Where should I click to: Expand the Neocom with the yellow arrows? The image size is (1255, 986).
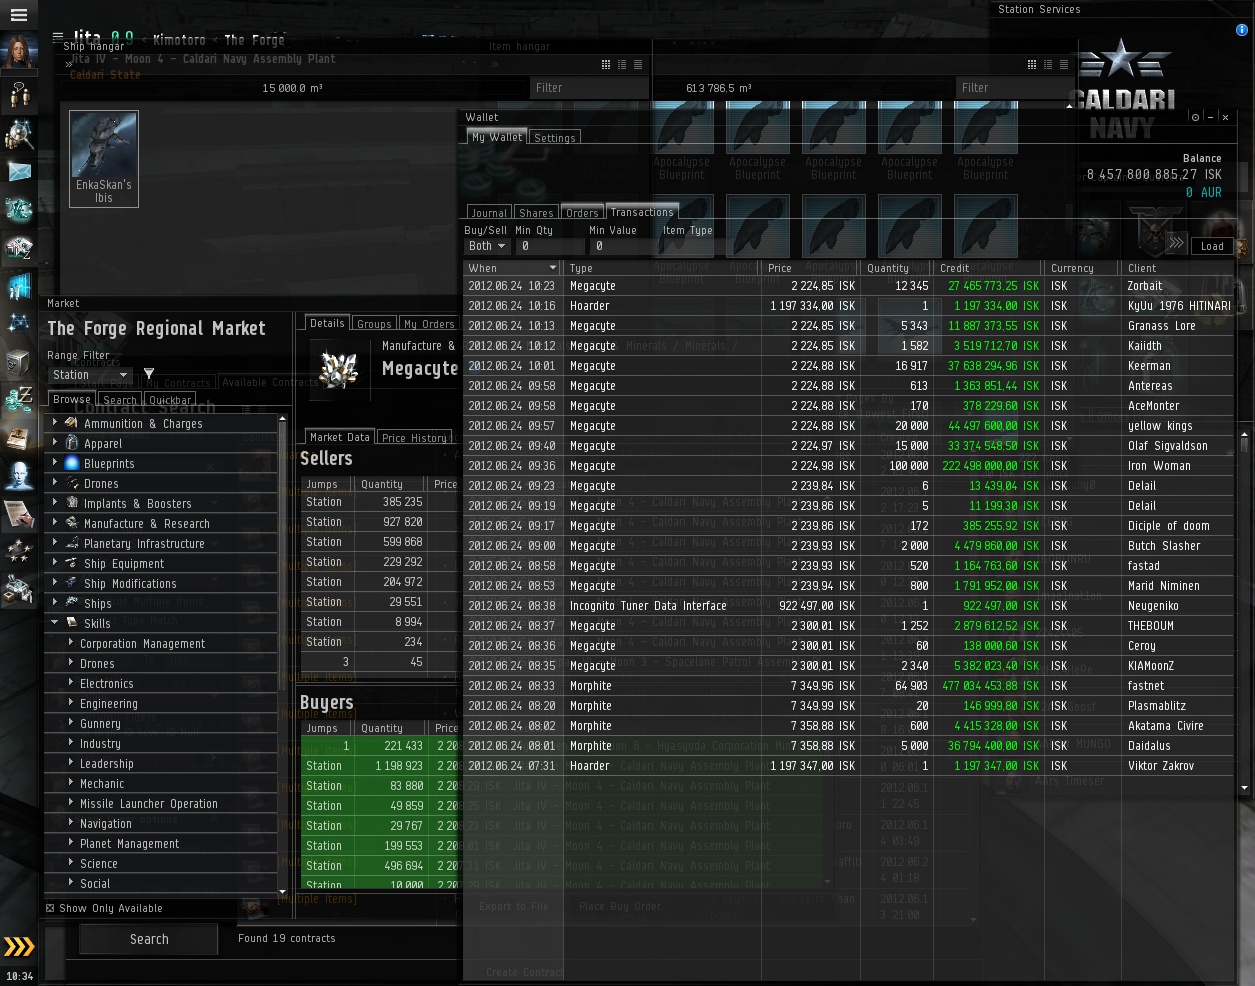click(x=19, y=946)
